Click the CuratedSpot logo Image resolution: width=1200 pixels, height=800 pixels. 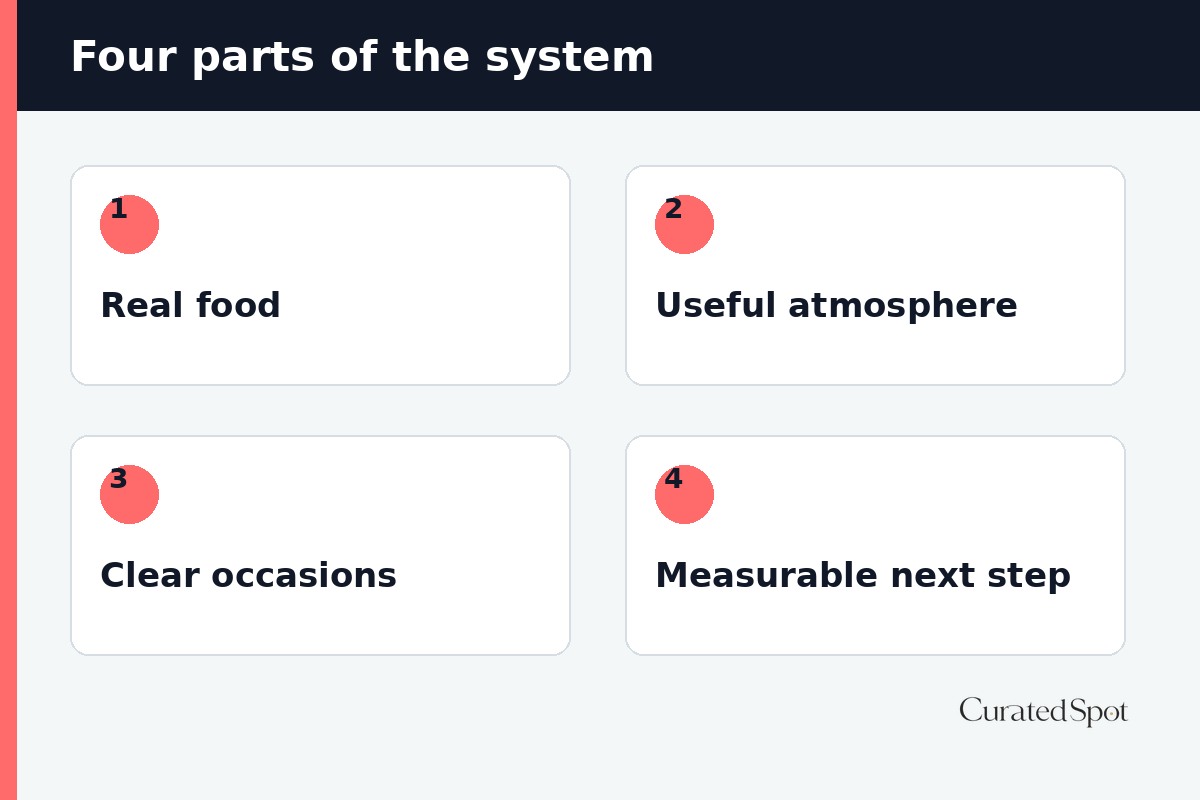1043,711
